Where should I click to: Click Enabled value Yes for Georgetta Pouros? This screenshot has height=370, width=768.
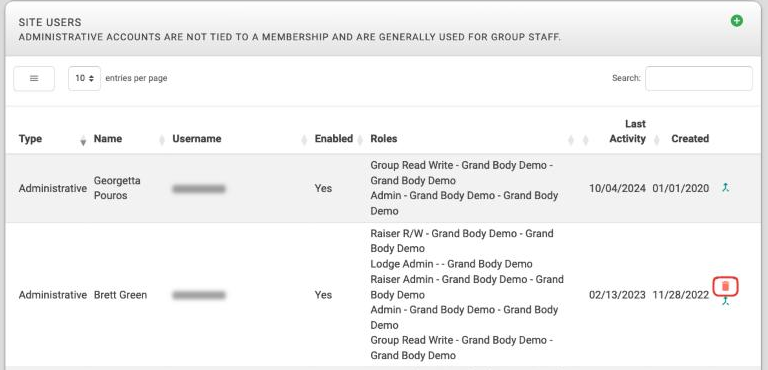pyautogui.click(x=323, y=188)
